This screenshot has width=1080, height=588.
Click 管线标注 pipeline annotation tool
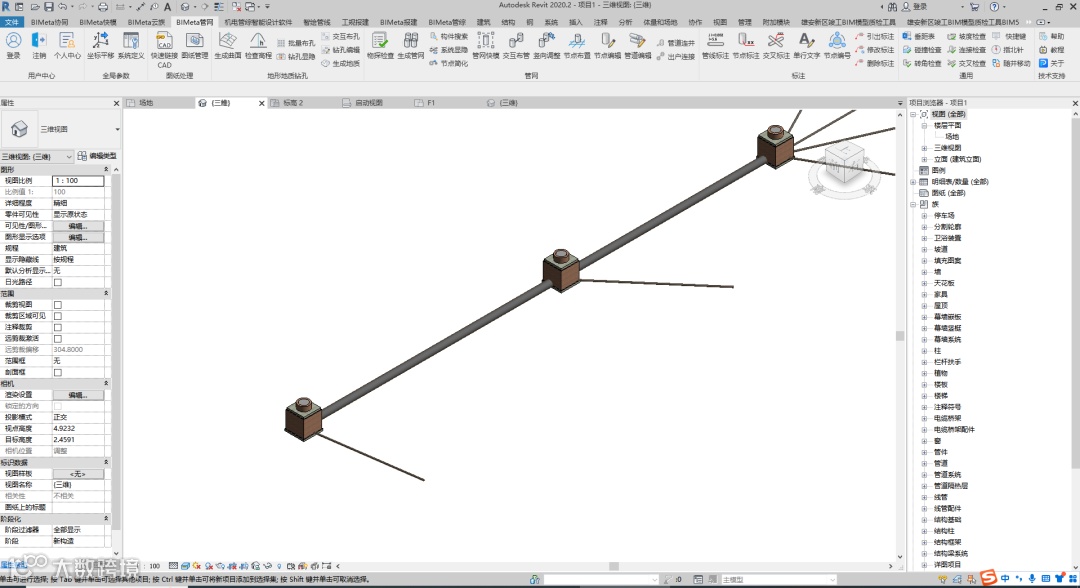(715, 45)
